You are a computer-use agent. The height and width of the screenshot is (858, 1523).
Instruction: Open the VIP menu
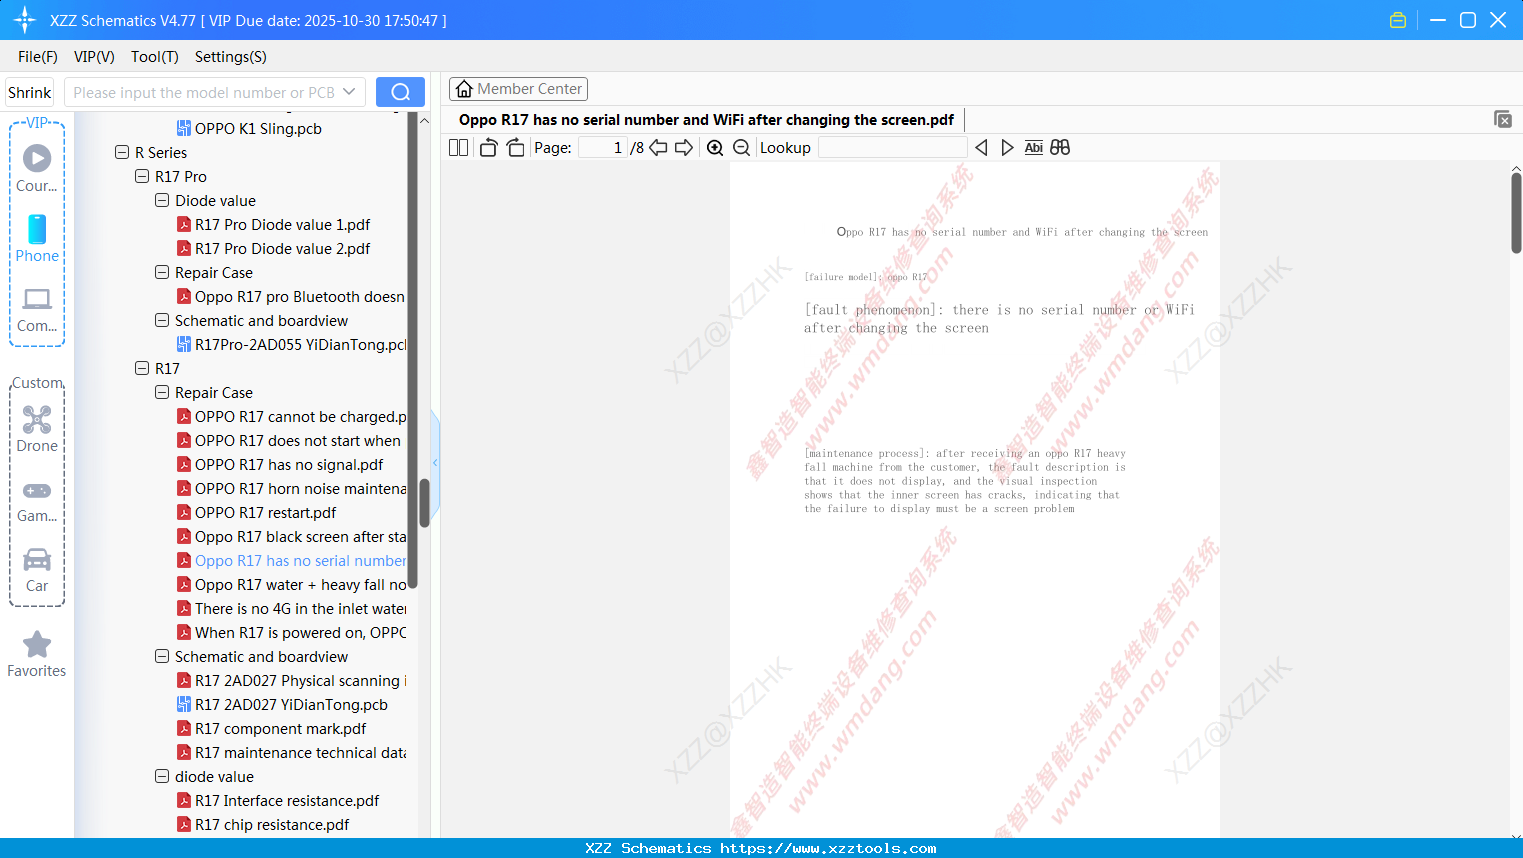pos(94,57)
